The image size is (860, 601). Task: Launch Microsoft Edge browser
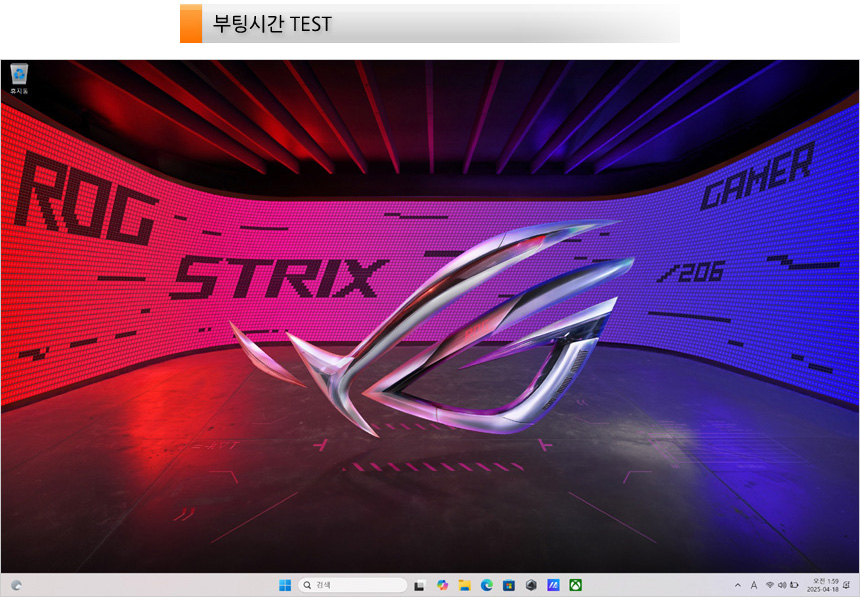(x=487, y=585)
